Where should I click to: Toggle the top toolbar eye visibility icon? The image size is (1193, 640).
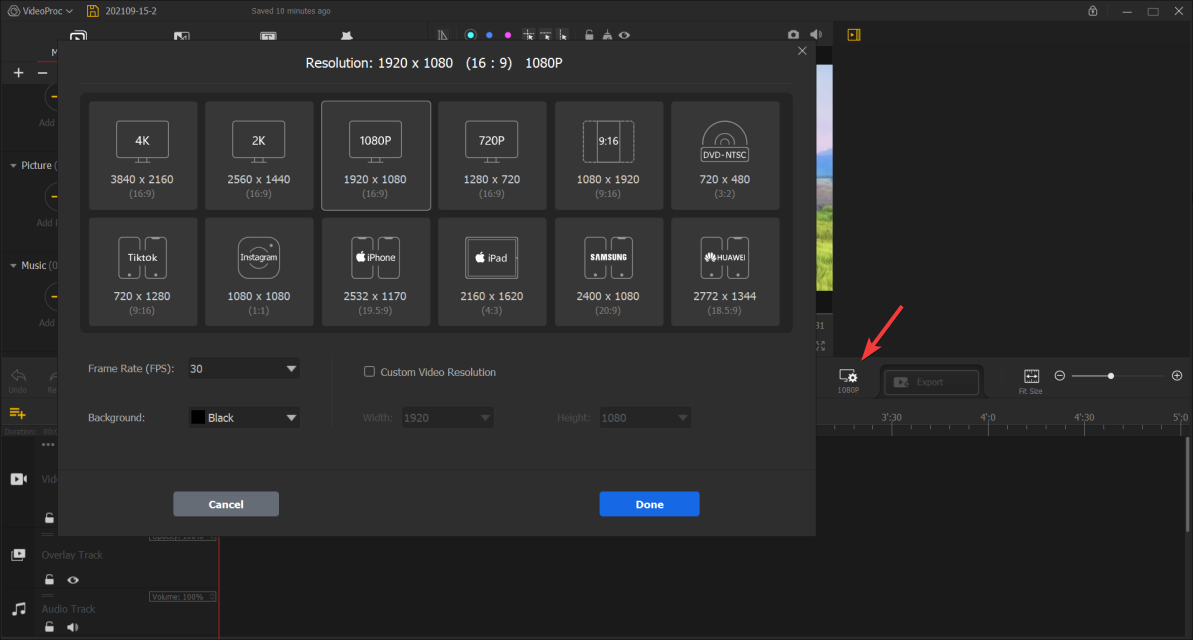[624, 35]
